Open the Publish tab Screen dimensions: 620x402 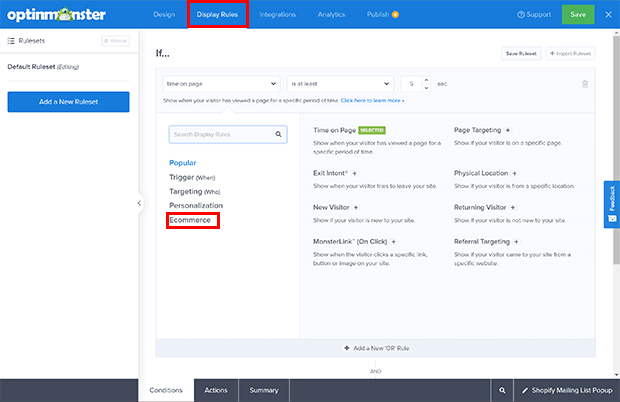(378, 15)
